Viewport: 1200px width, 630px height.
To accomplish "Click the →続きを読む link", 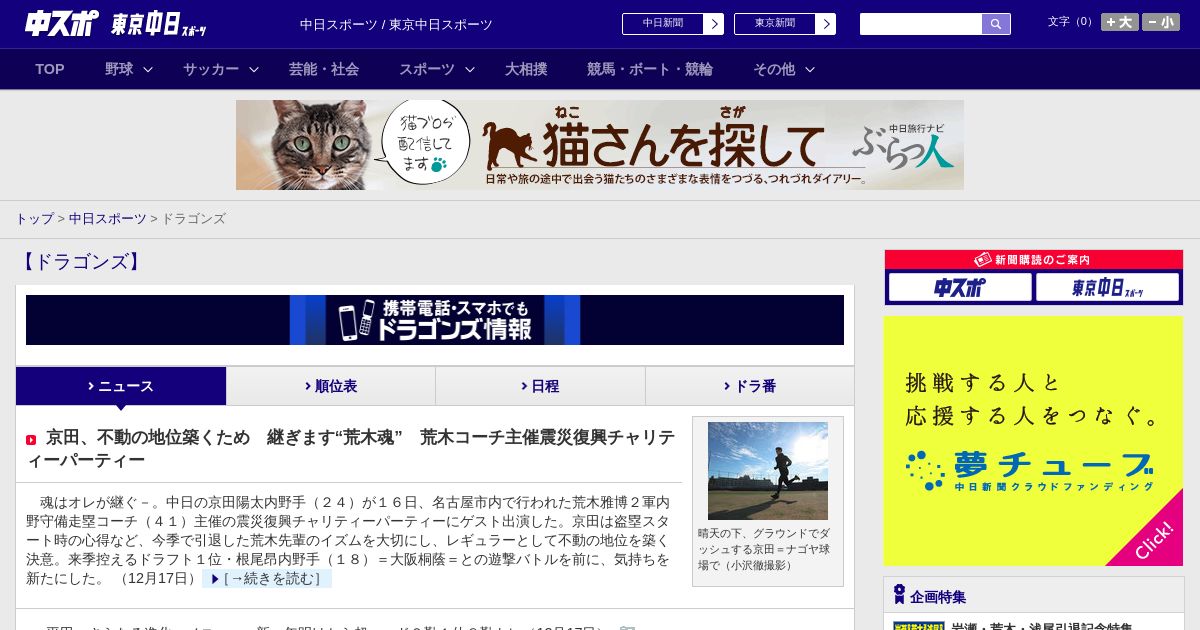I will [x=267, y=579].
